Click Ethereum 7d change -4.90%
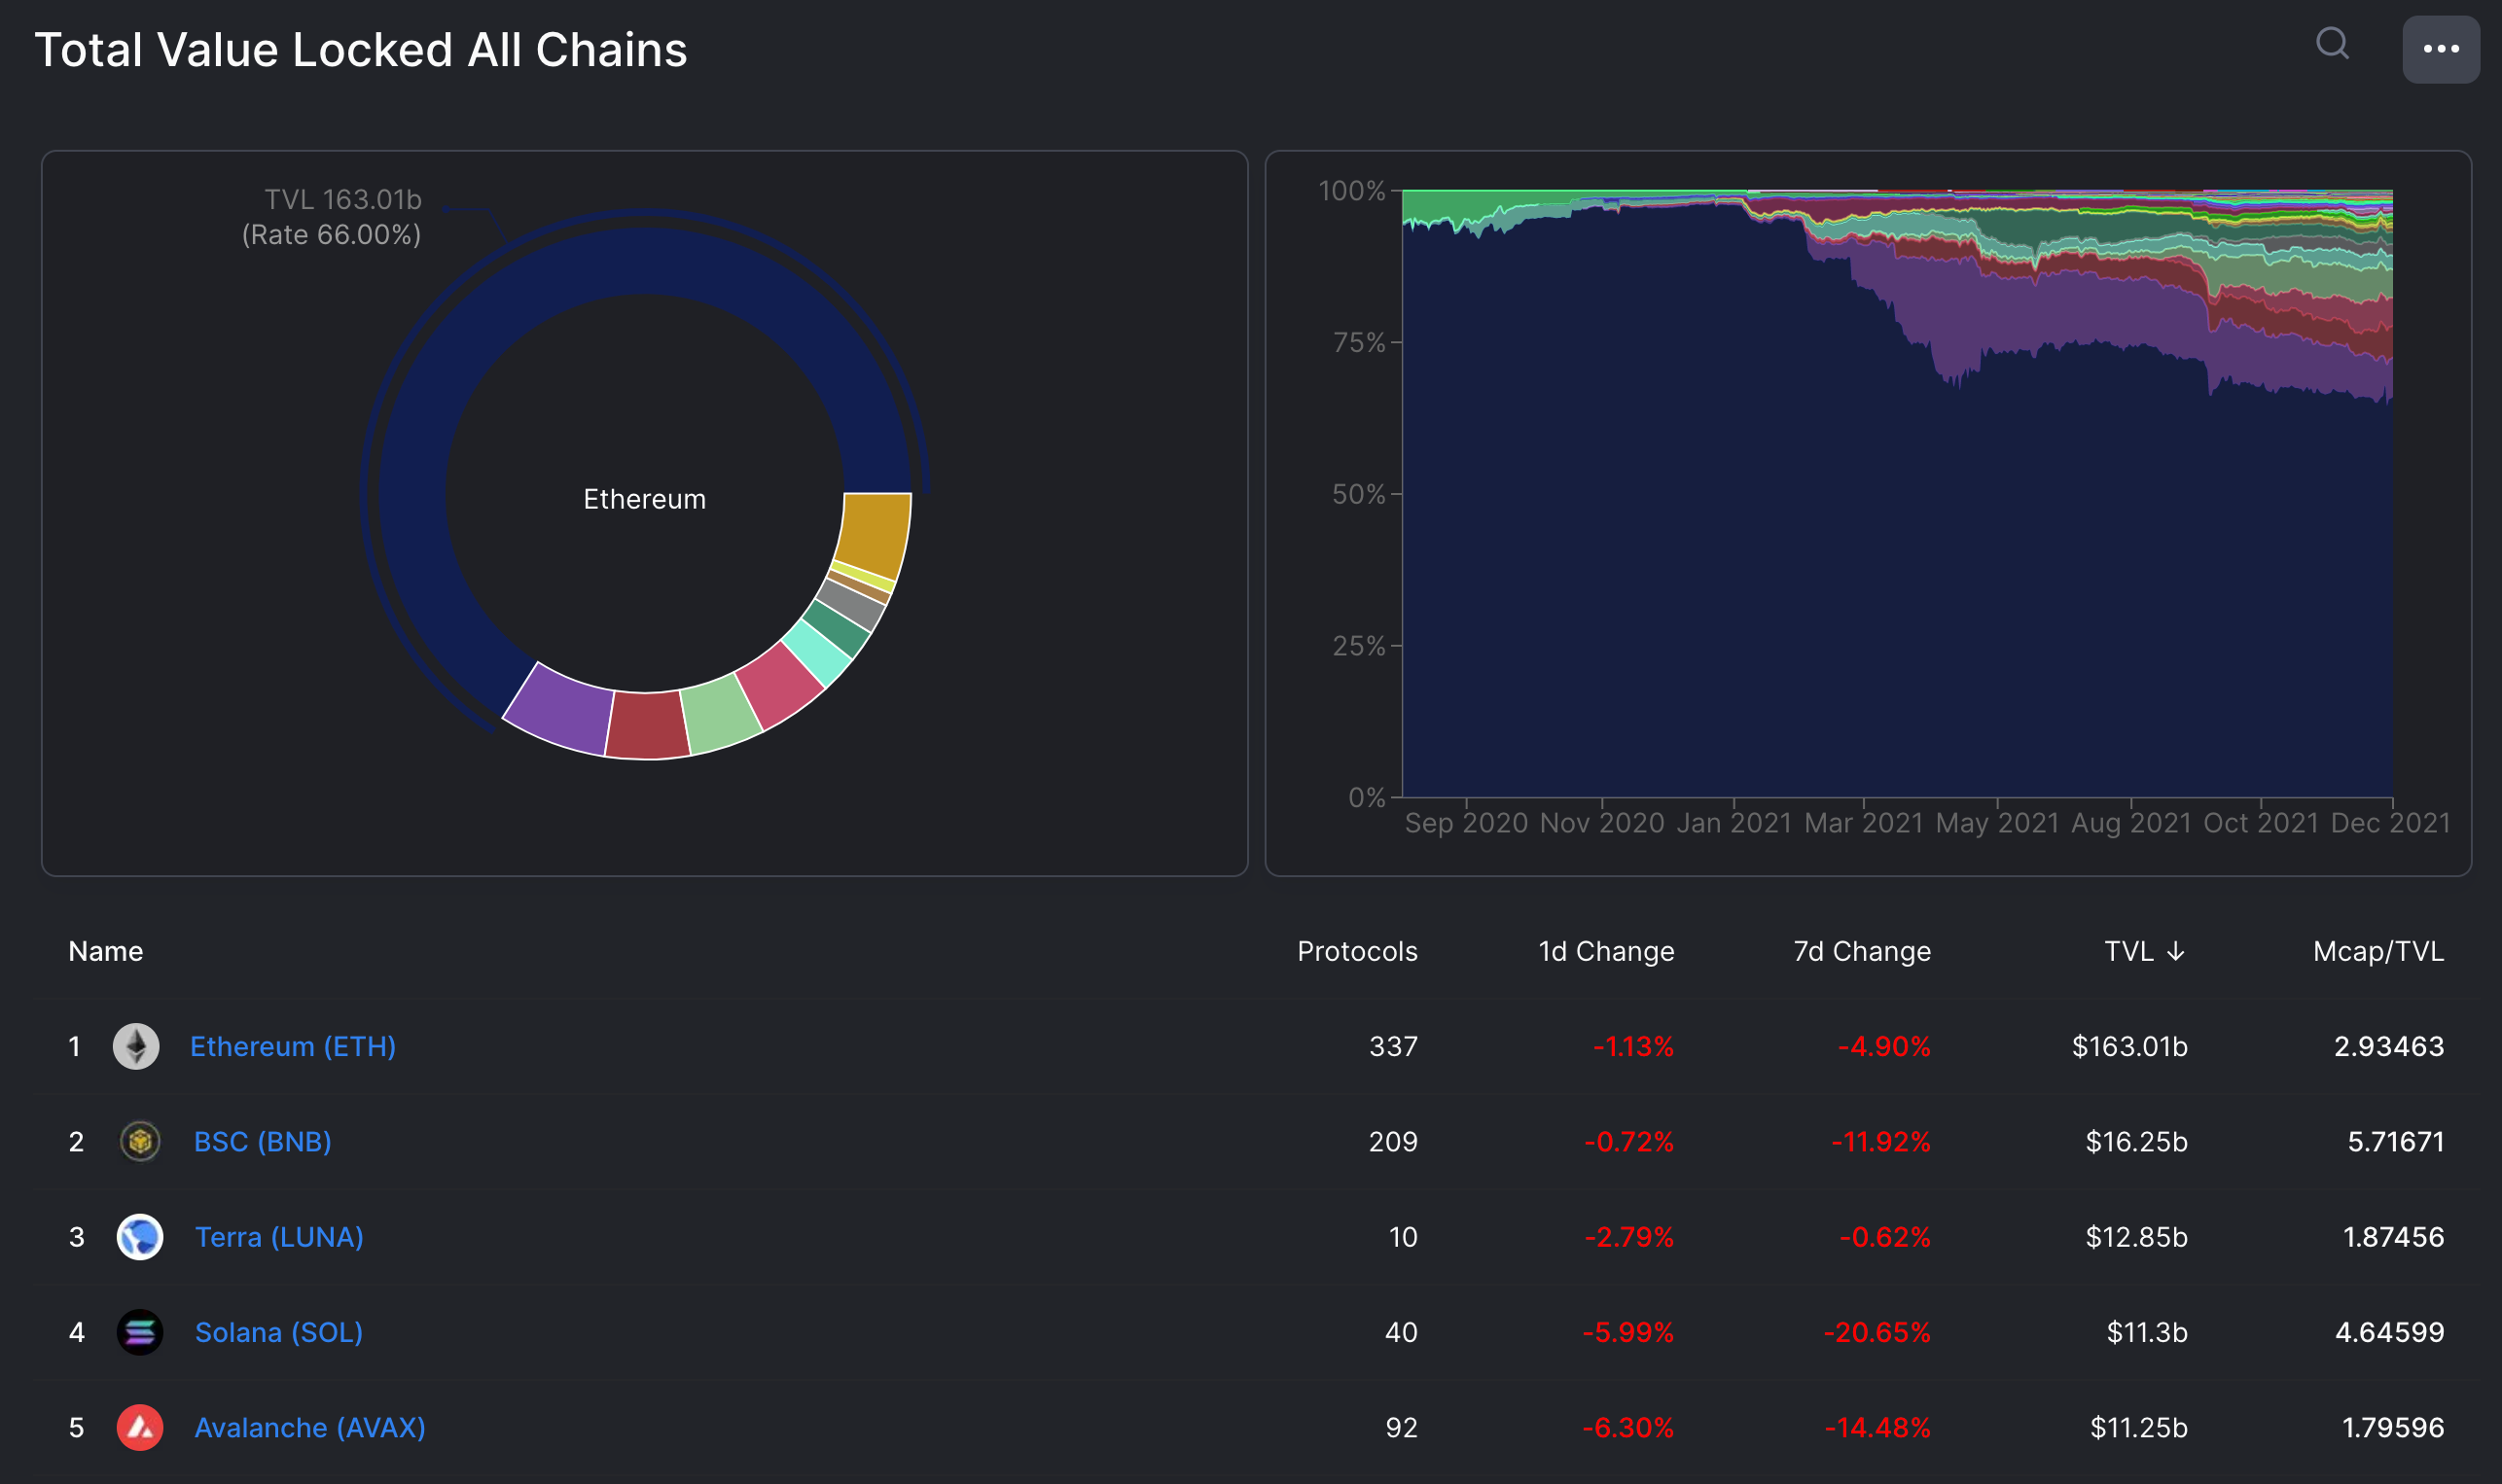The image size is (2502, 1484). 1884,1046
